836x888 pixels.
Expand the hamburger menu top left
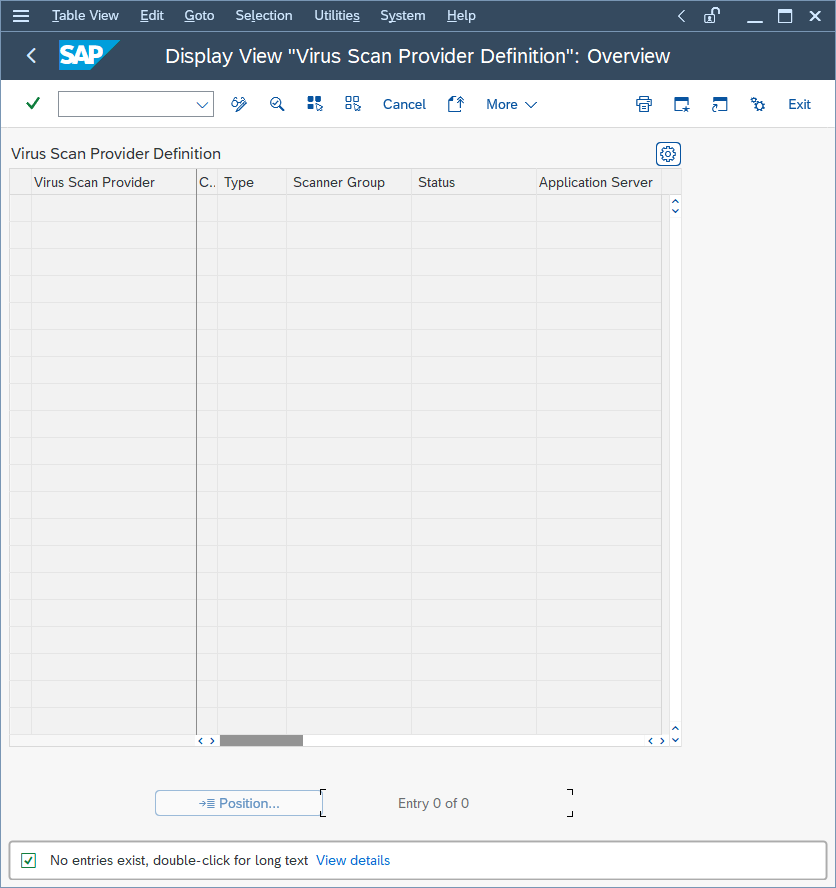pyautogui.click(x=21, y=15)
